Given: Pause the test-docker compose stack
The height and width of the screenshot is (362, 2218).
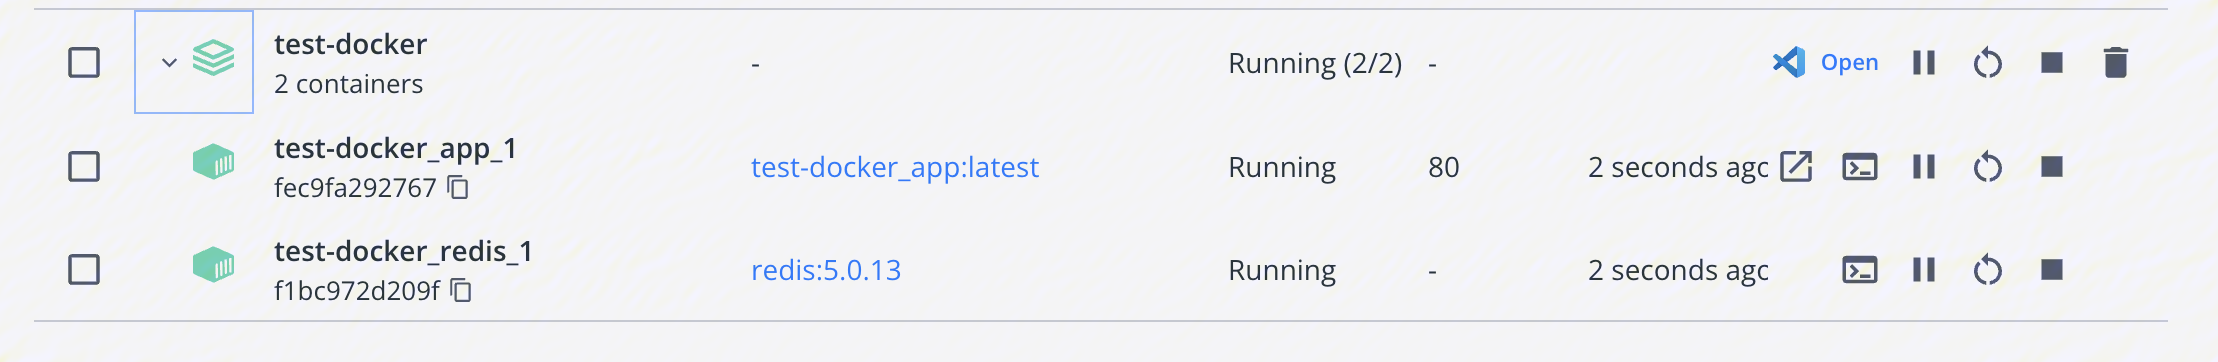Looking at the screenshot, I should pos(1924,63).
